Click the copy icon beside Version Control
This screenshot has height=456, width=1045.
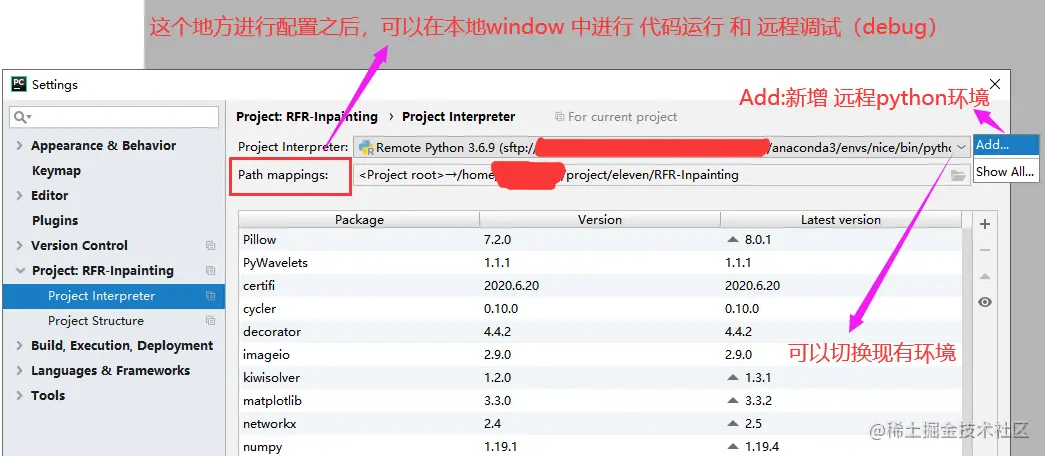(211, 245)
